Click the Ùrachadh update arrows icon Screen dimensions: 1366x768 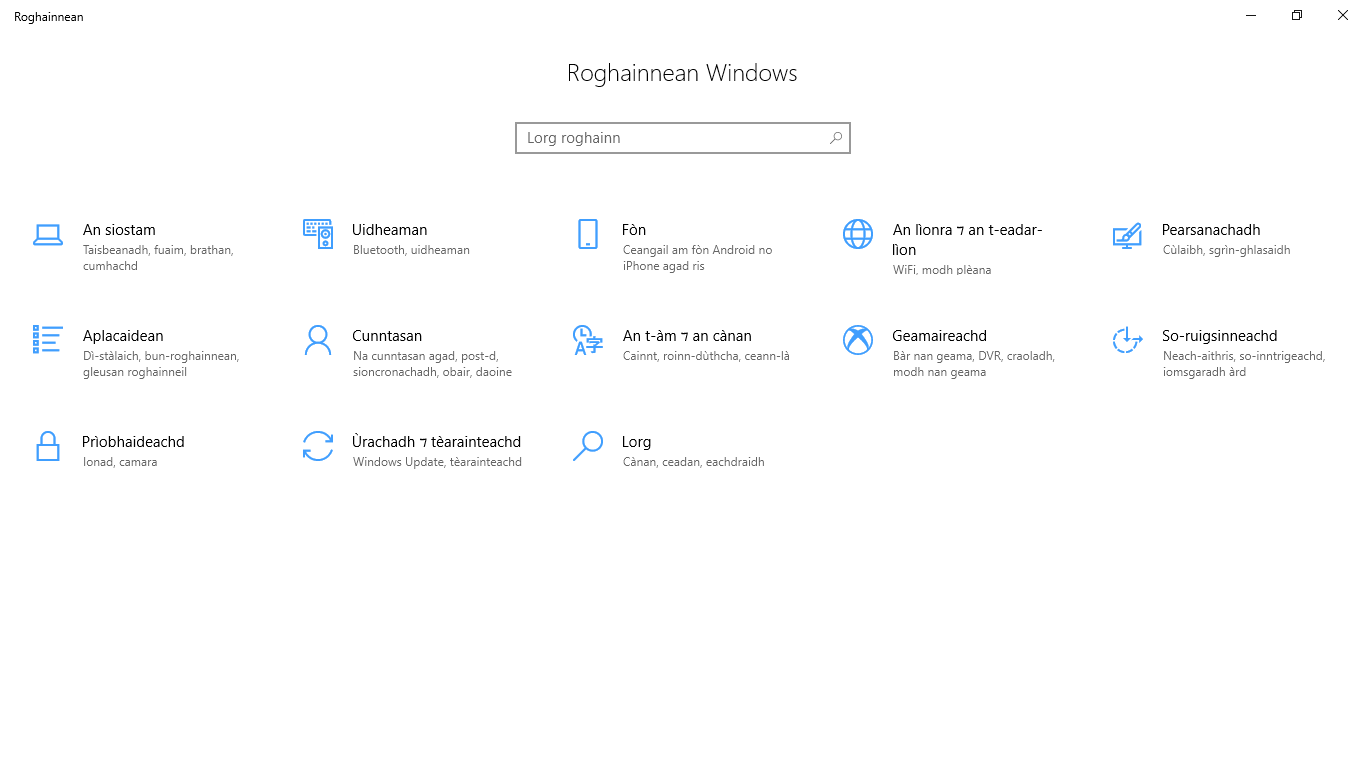click(318, 446)
